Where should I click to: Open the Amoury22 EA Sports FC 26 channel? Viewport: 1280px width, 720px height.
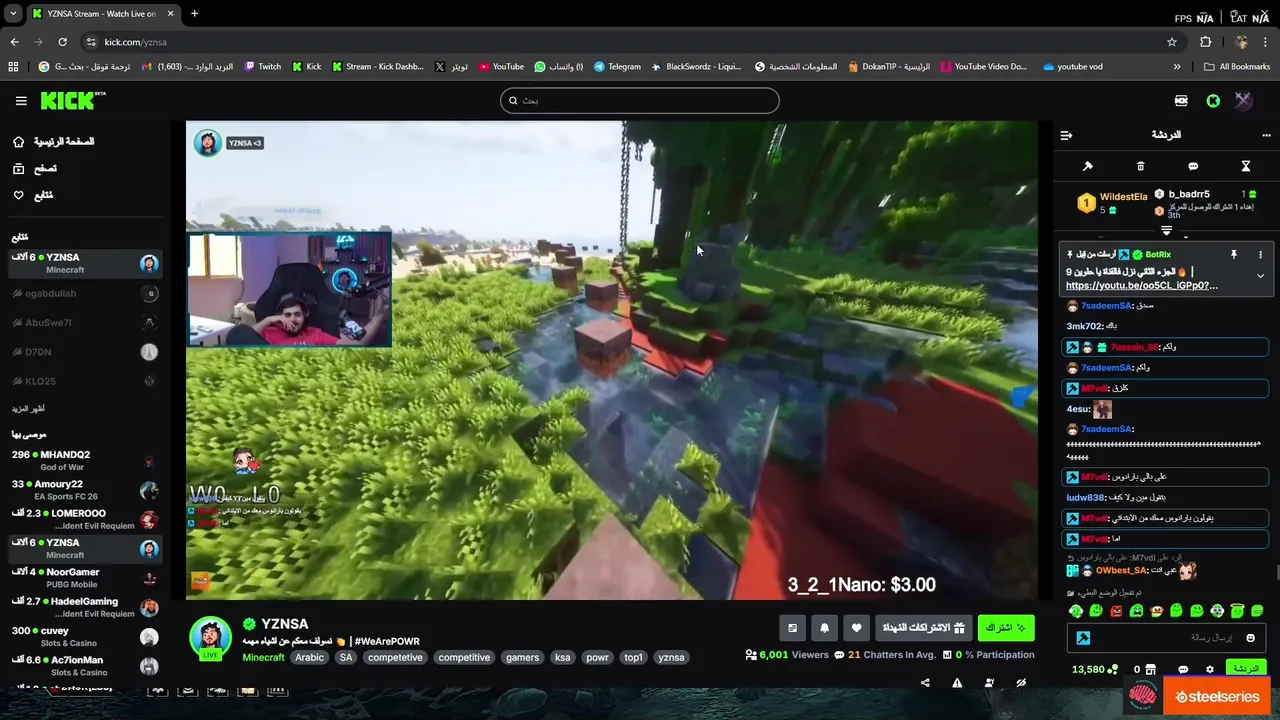click(x=84, y=490)
